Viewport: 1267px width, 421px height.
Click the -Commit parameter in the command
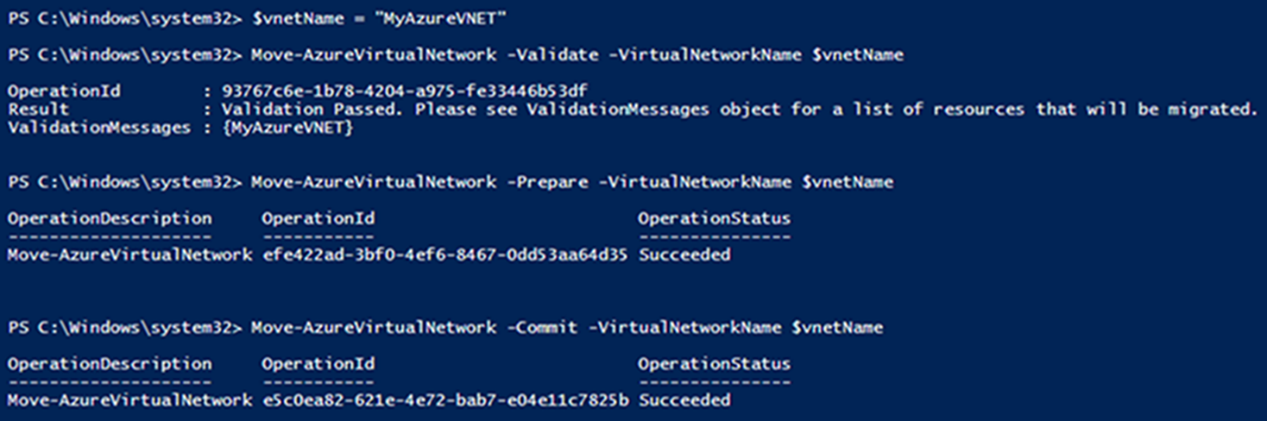(x=533, y=327)
